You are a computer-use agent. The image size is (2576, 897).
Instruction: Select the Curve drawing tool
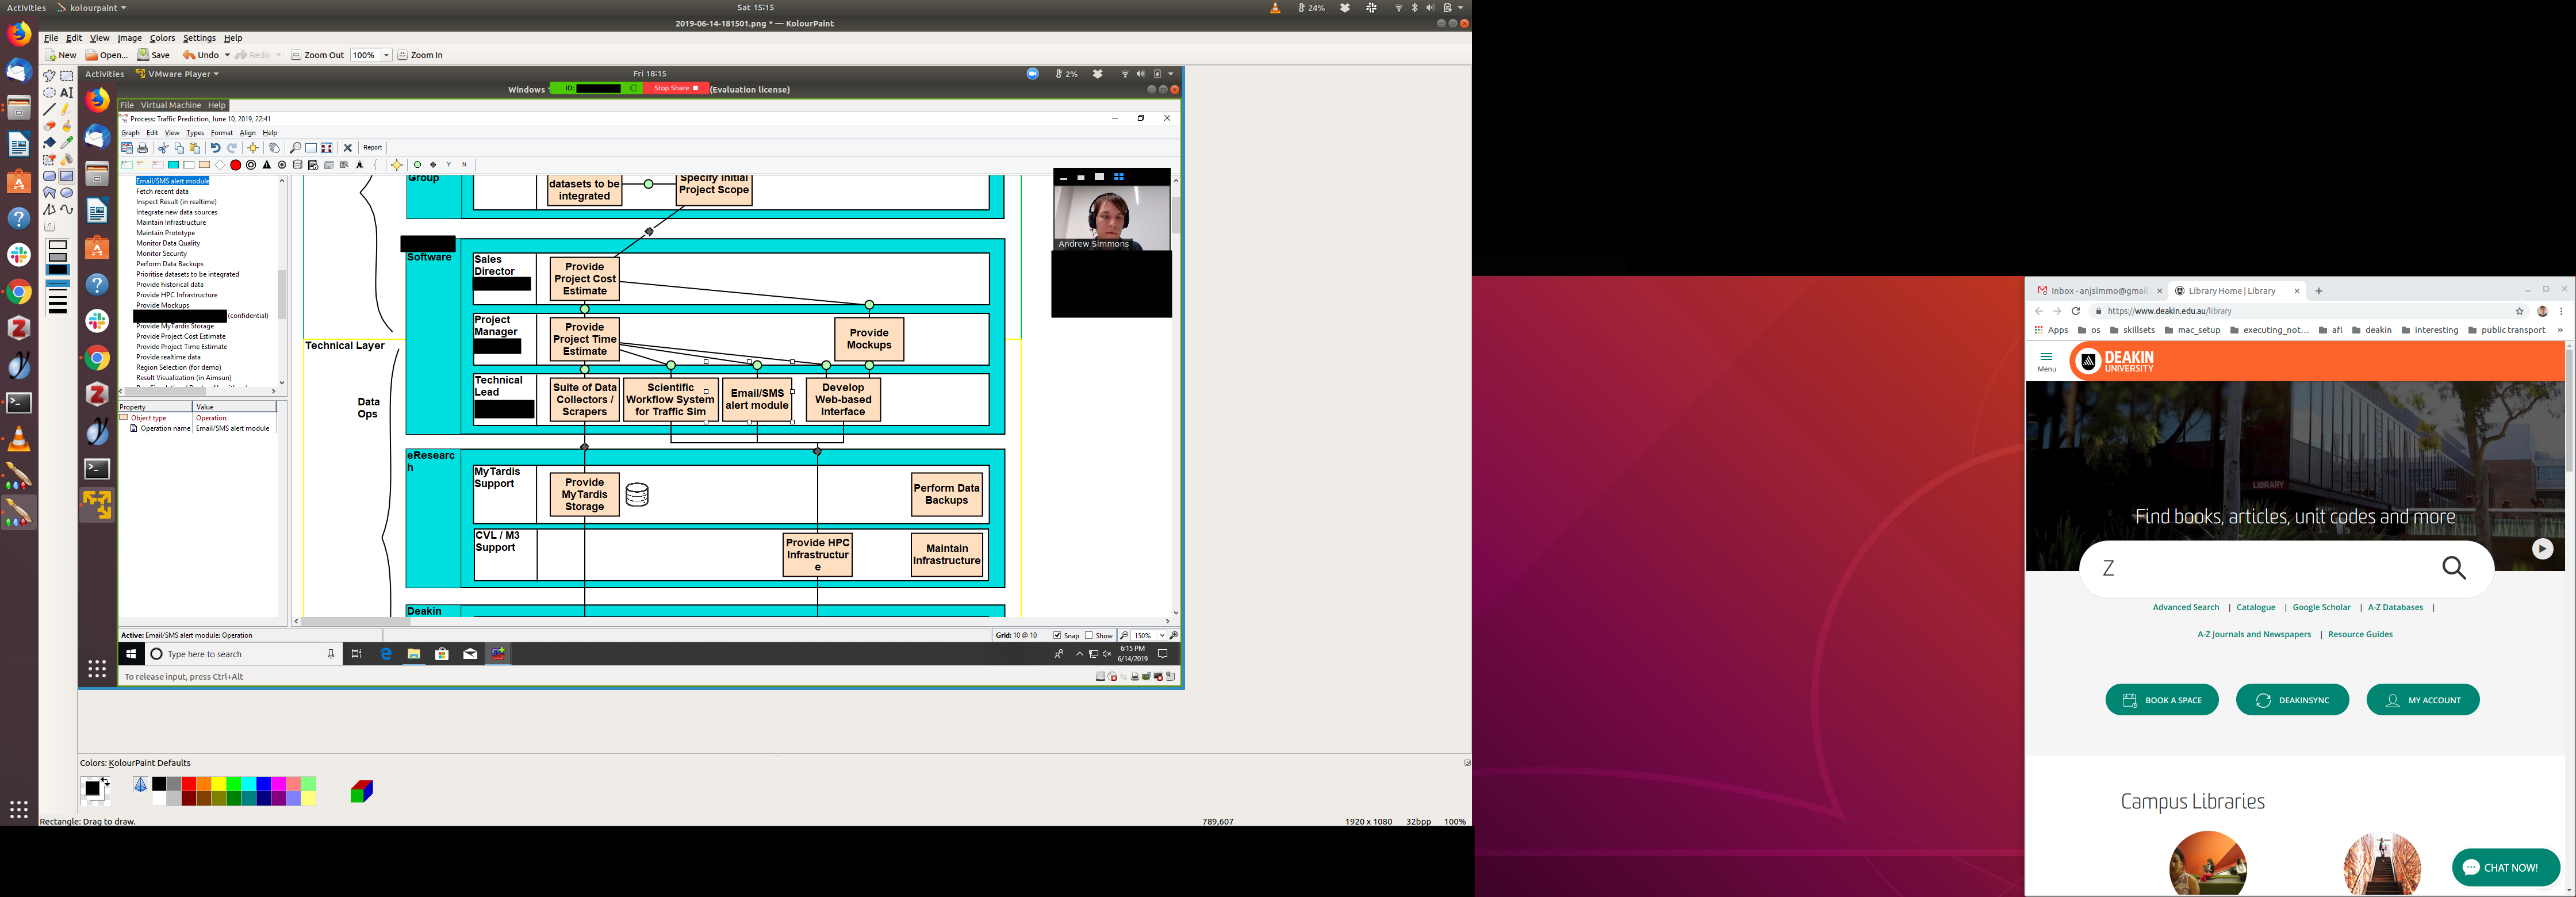pyautogui.click(x=67, y=210)
